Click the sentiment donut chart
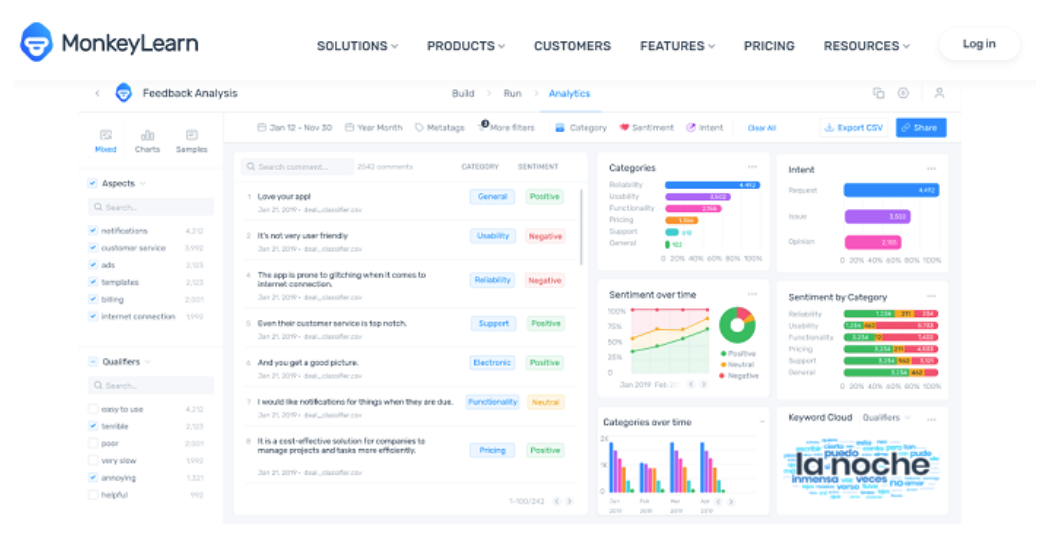 [x=737, y=324]
